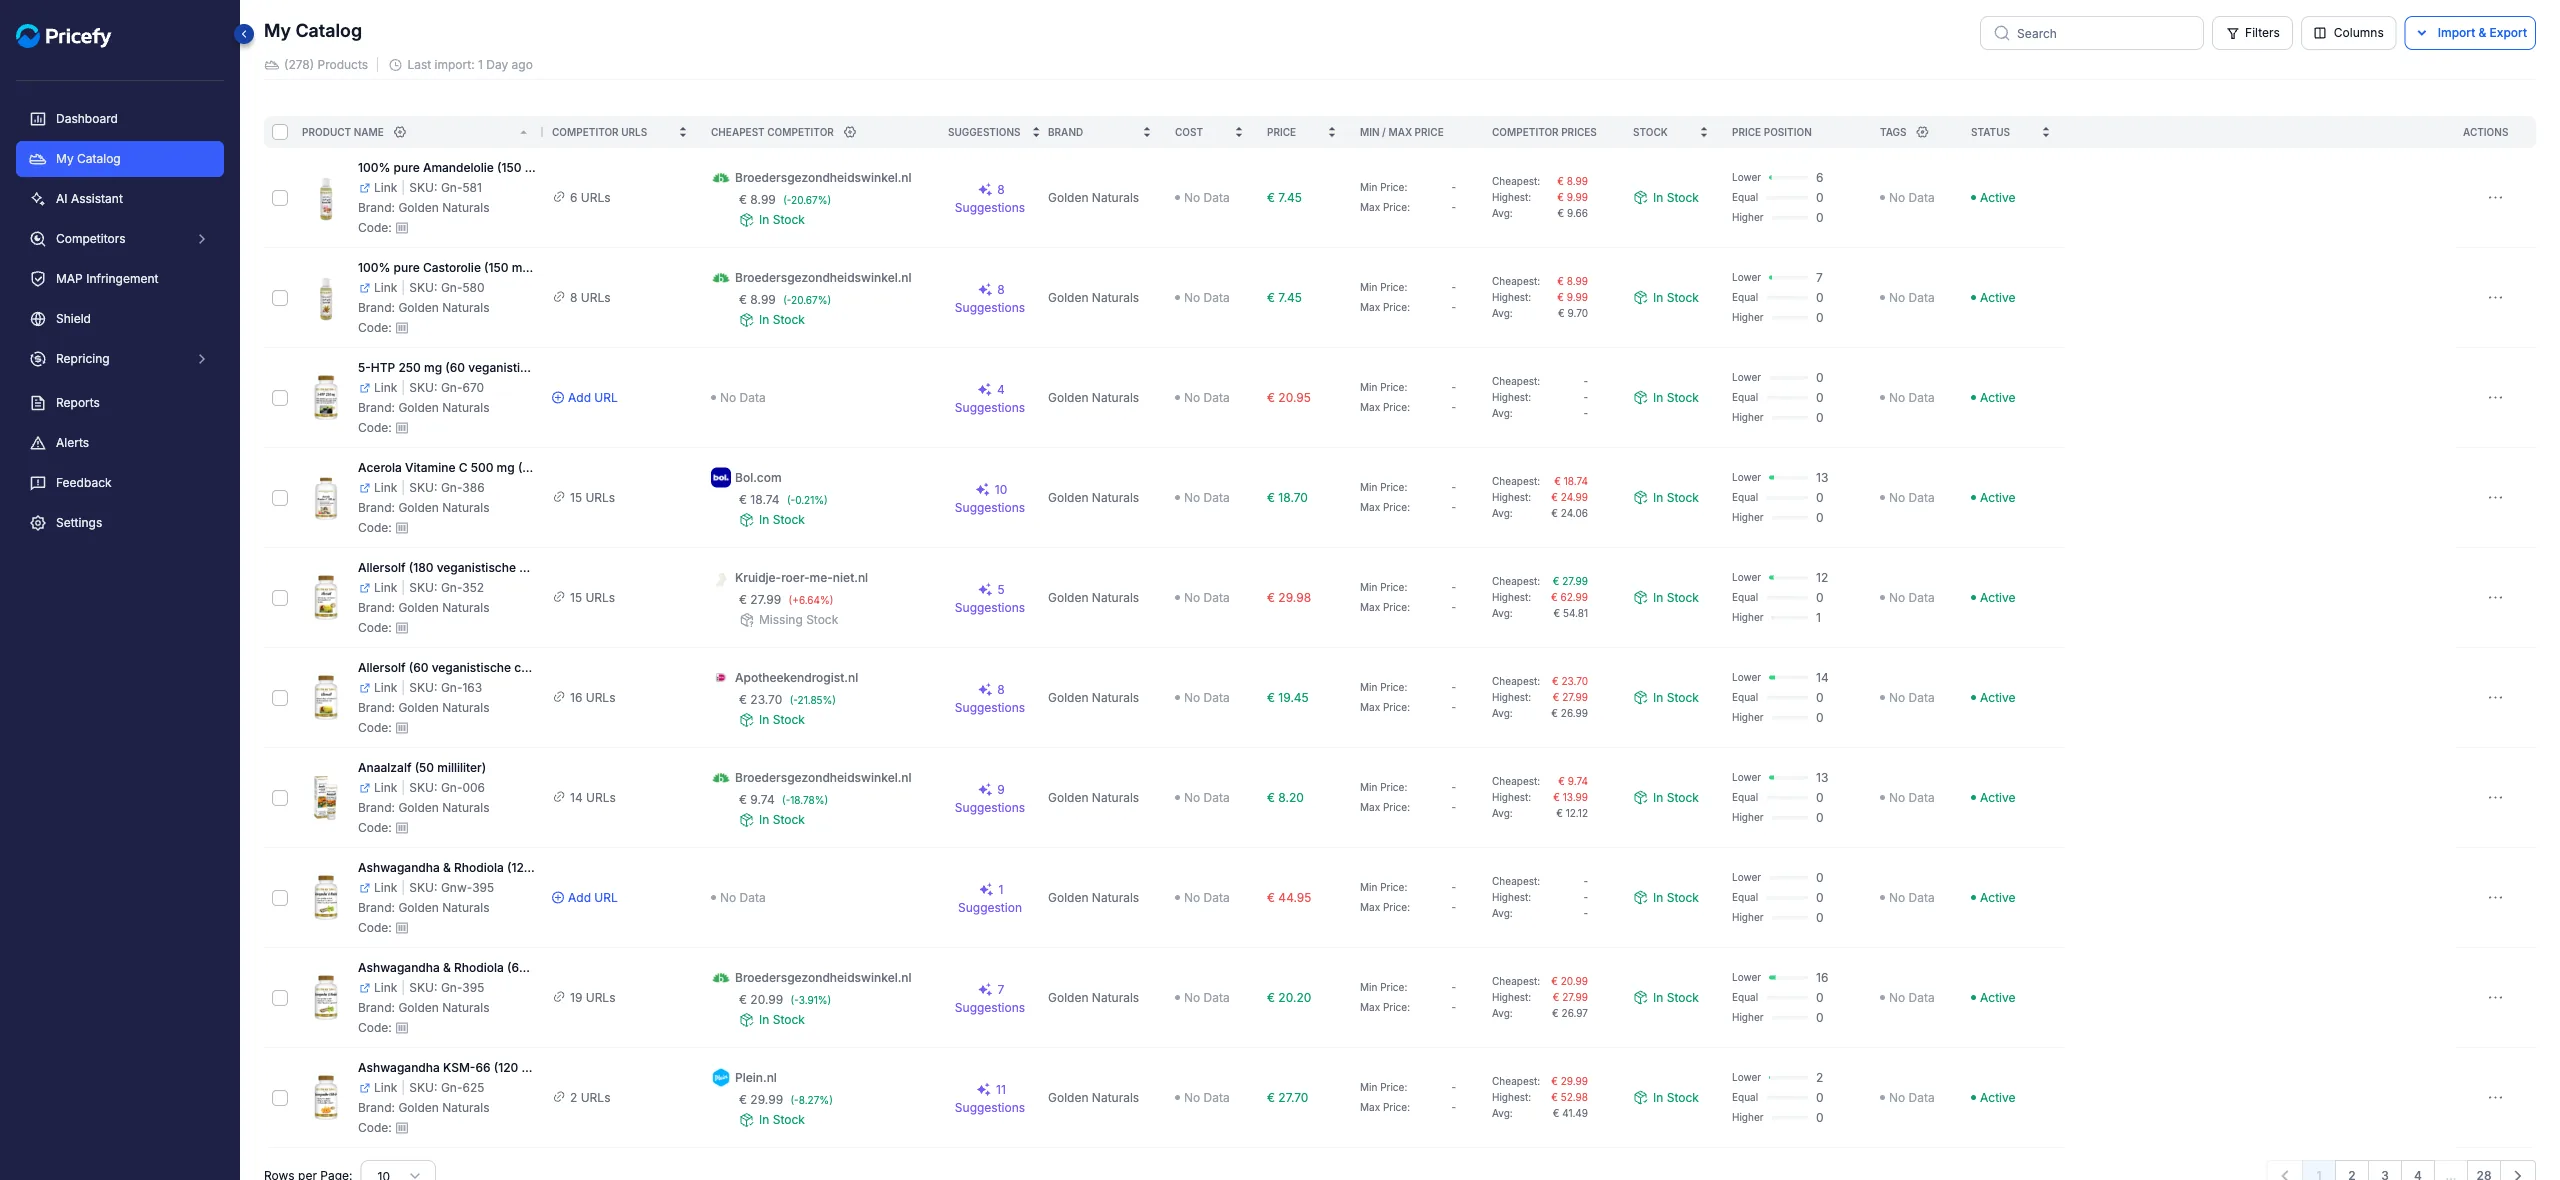Select checkbox for 5-HTP 250 mg
2560x1180 pixels.
click(x=280, y=398)
